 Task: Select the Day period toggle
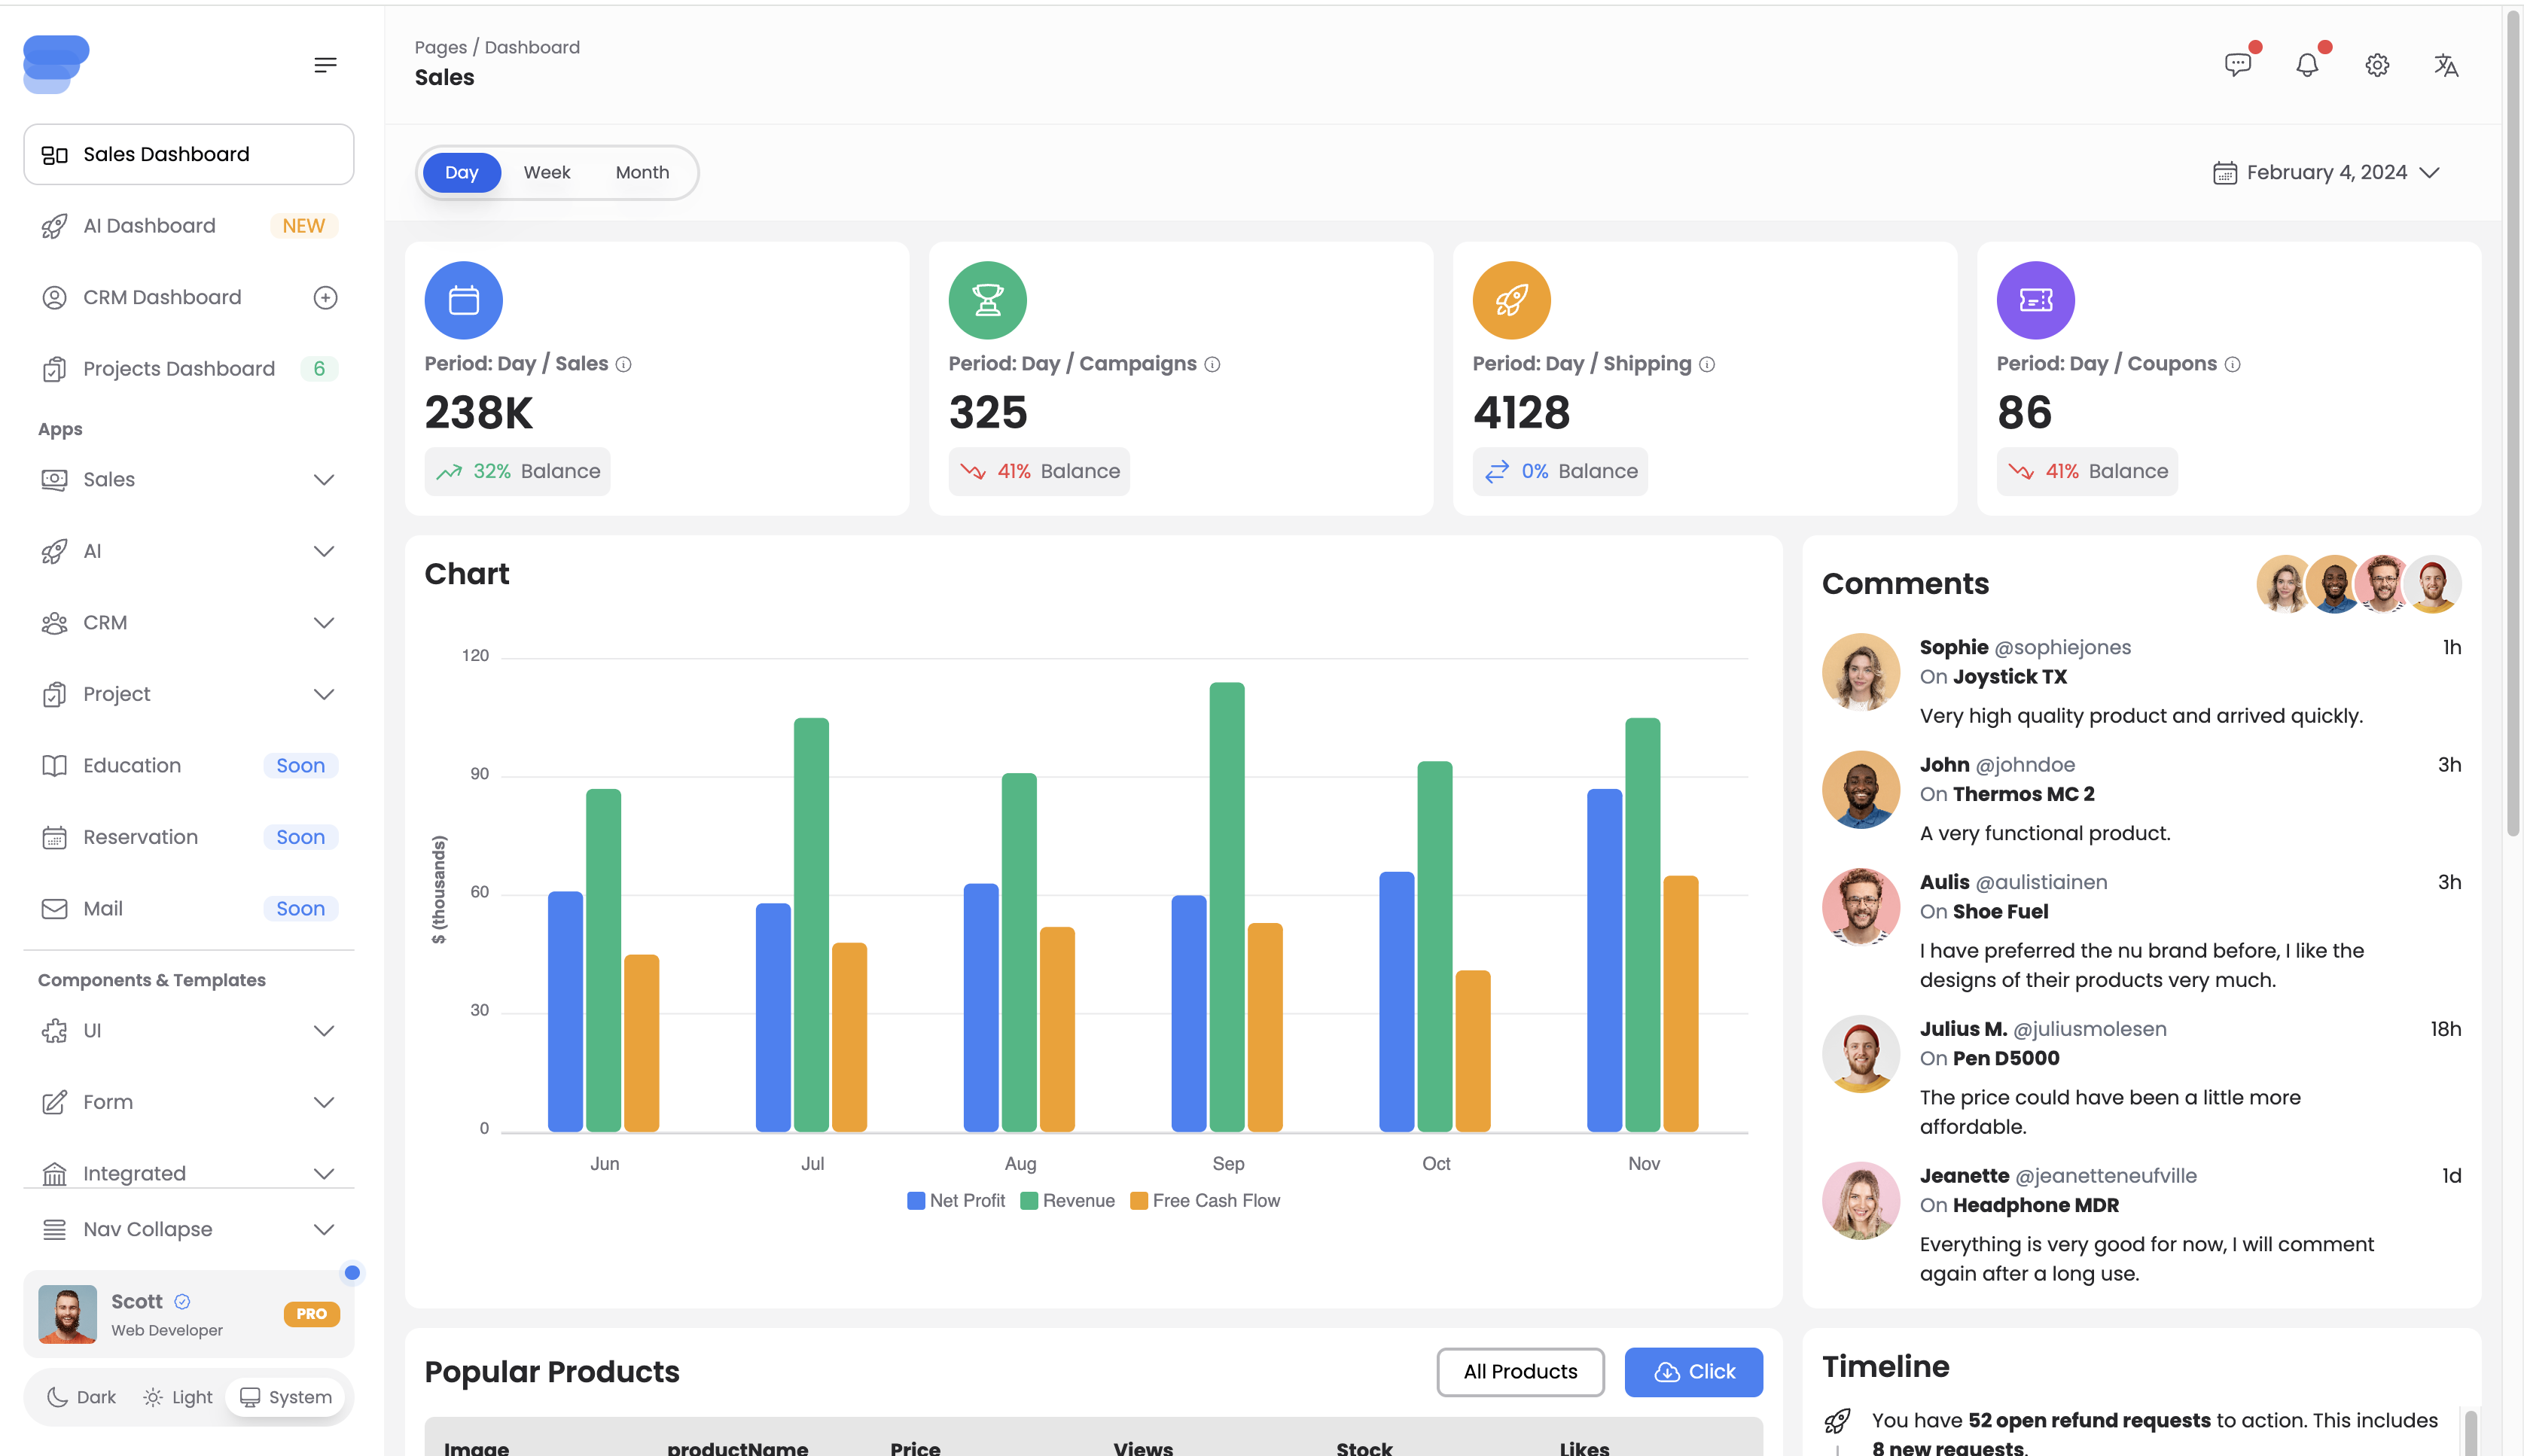461,173
